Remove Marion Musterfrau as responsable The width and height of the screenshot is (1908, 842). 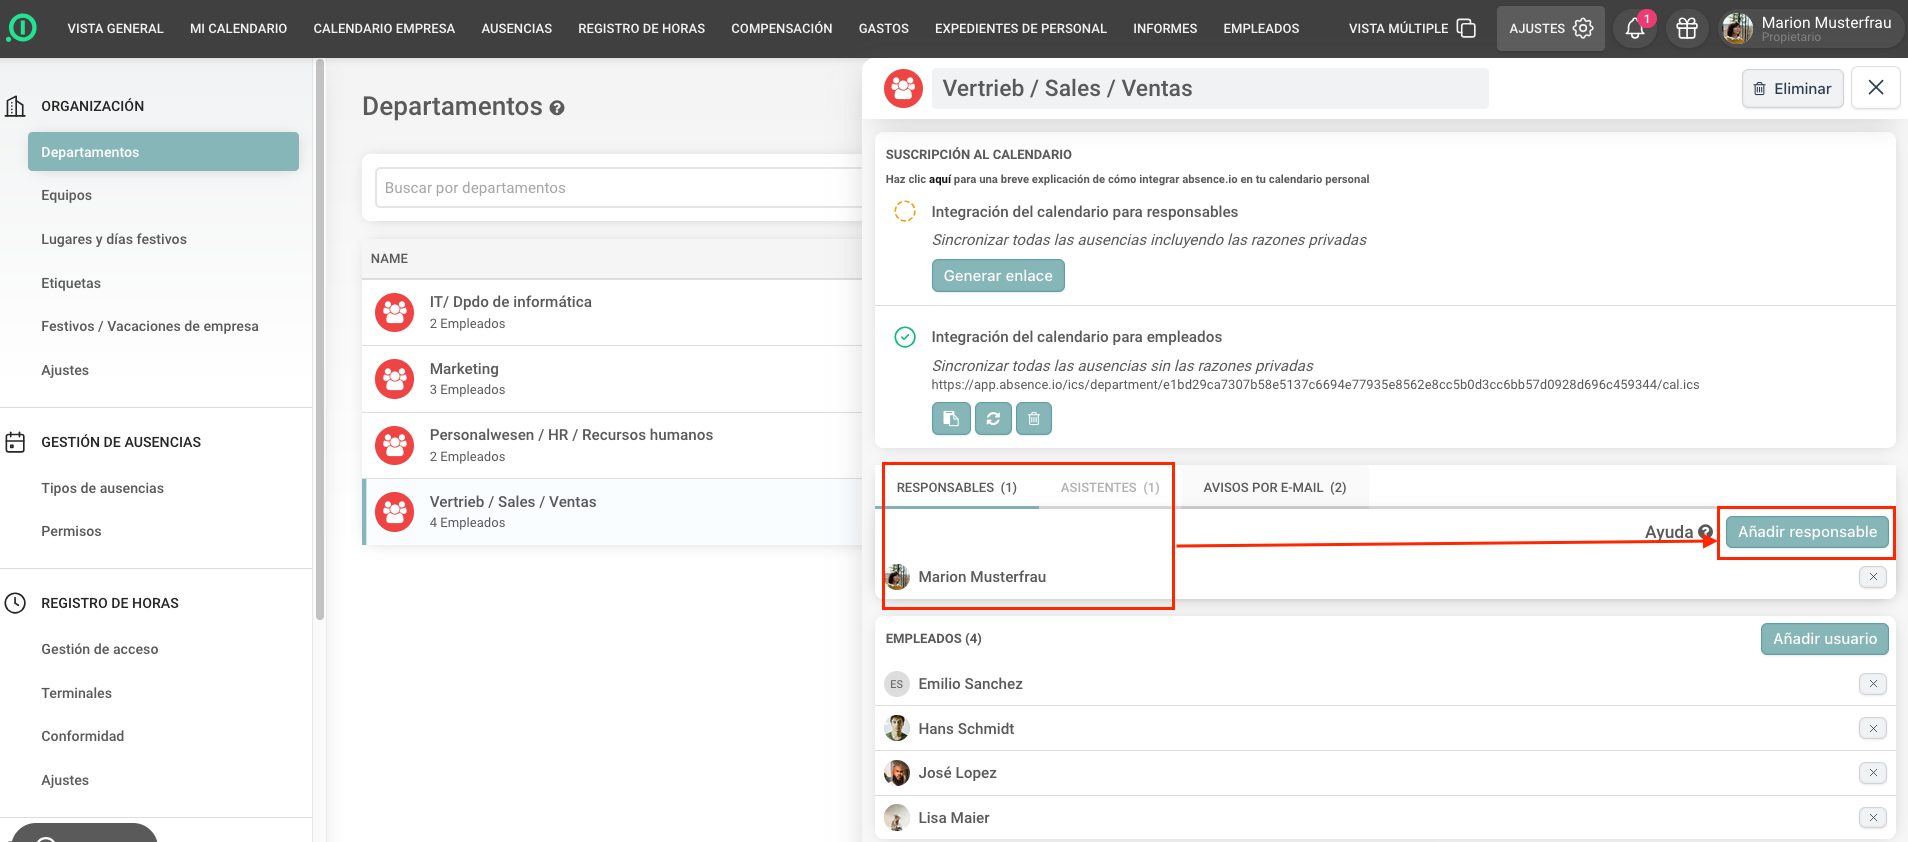pyautogui.click(x=1872, y=577)
